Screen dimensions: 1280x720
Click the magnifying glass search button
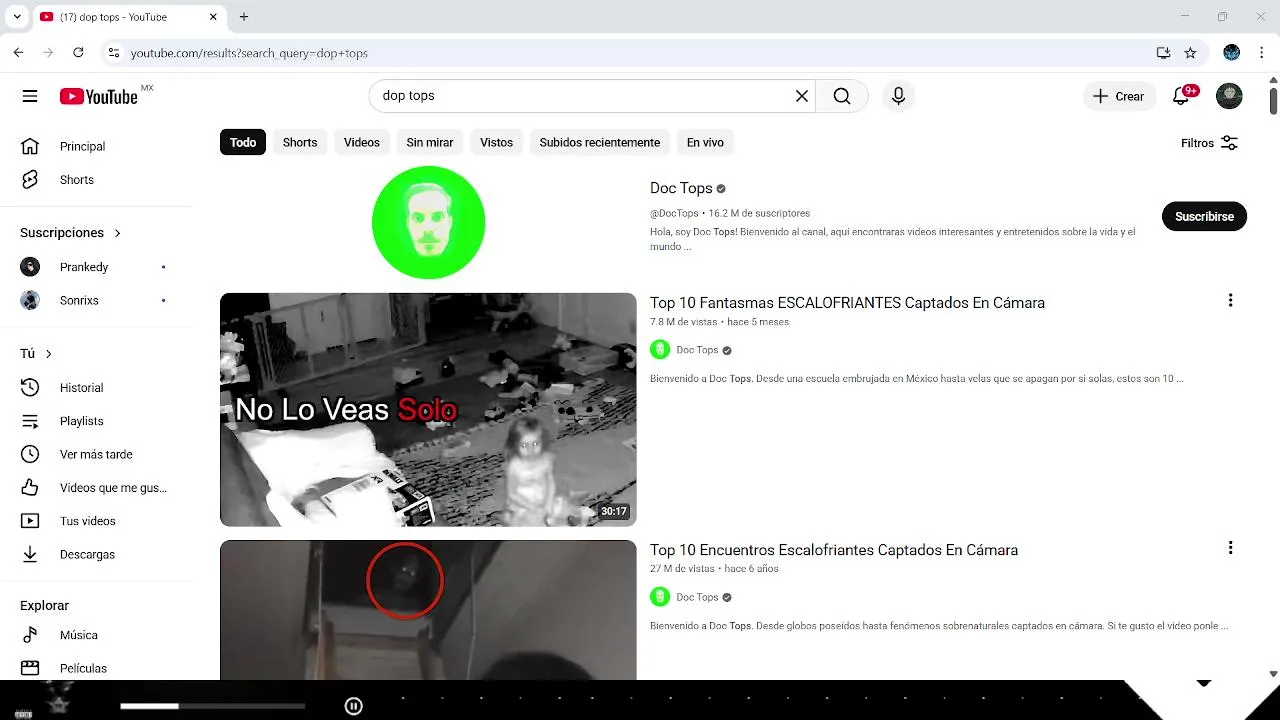(842, 96)
